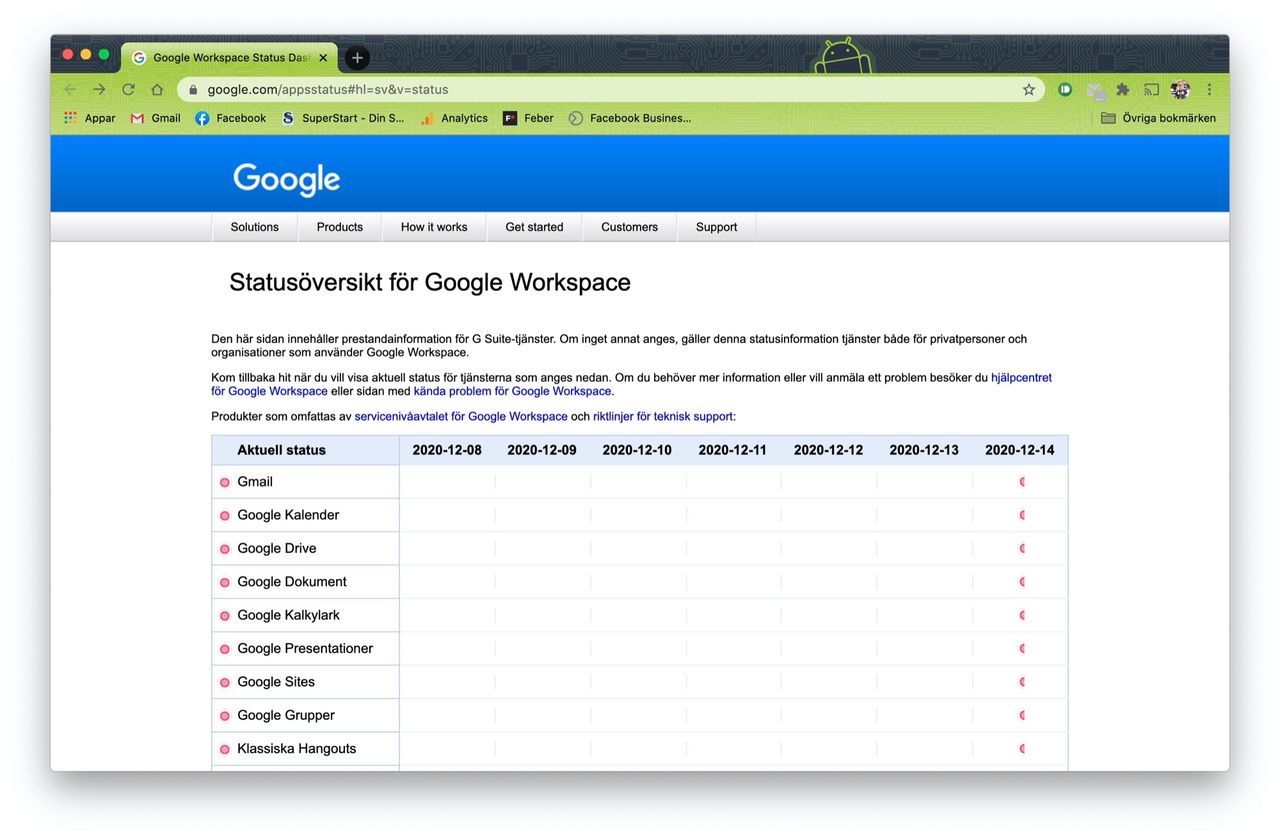
Task: Open the 2020-12-14 incident marker in Gmail row
Action: (x=1022, y=482)
